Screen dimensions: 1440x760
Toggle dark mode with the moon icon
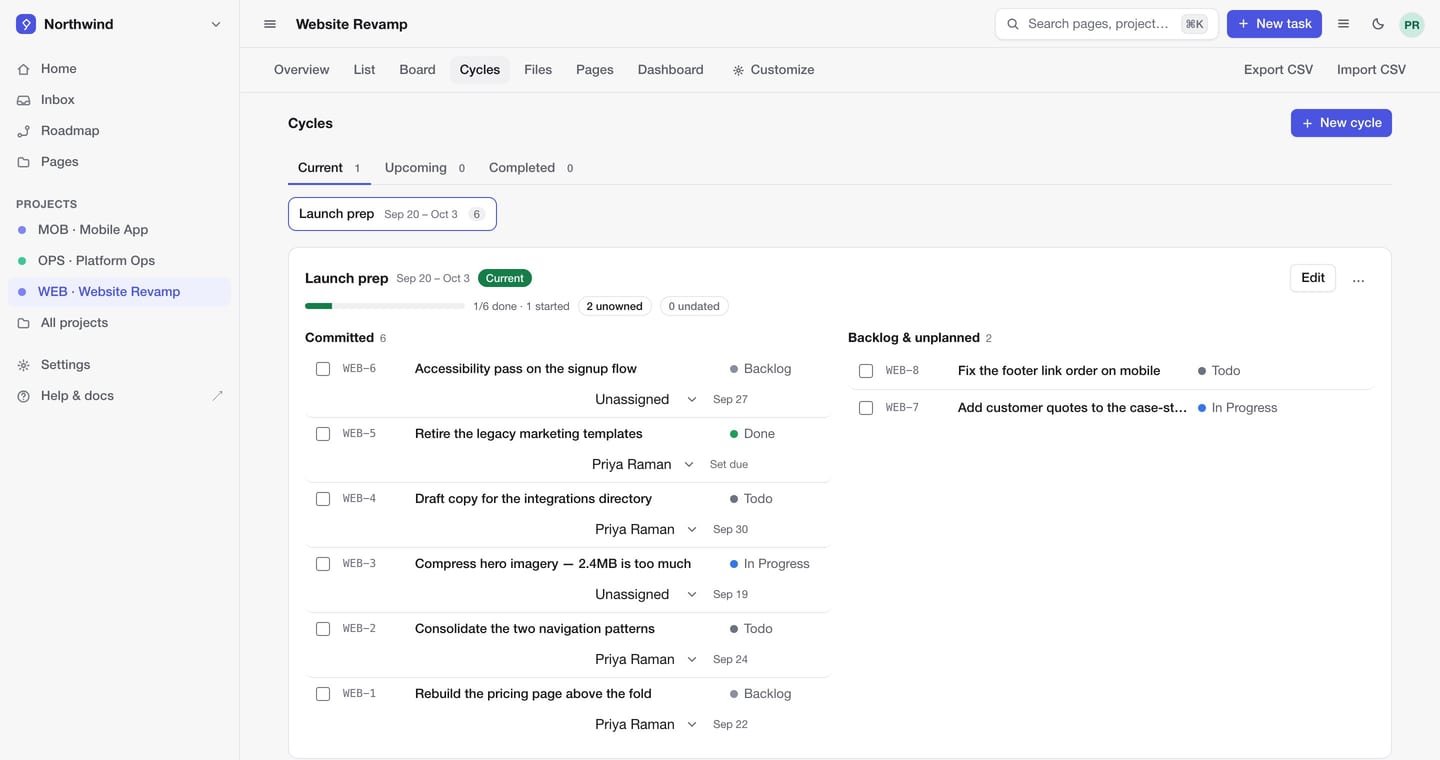coord(1378,24)
